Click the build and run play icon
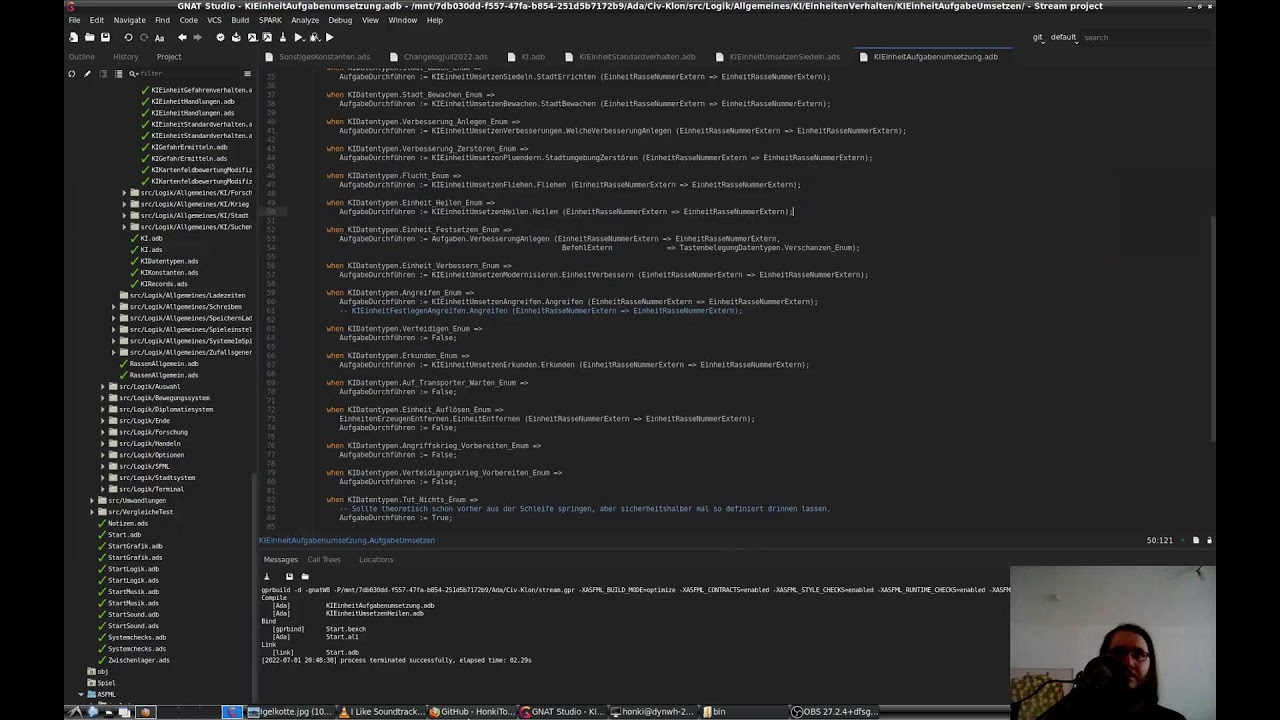1280x720 pixels. tap(298, 37)
